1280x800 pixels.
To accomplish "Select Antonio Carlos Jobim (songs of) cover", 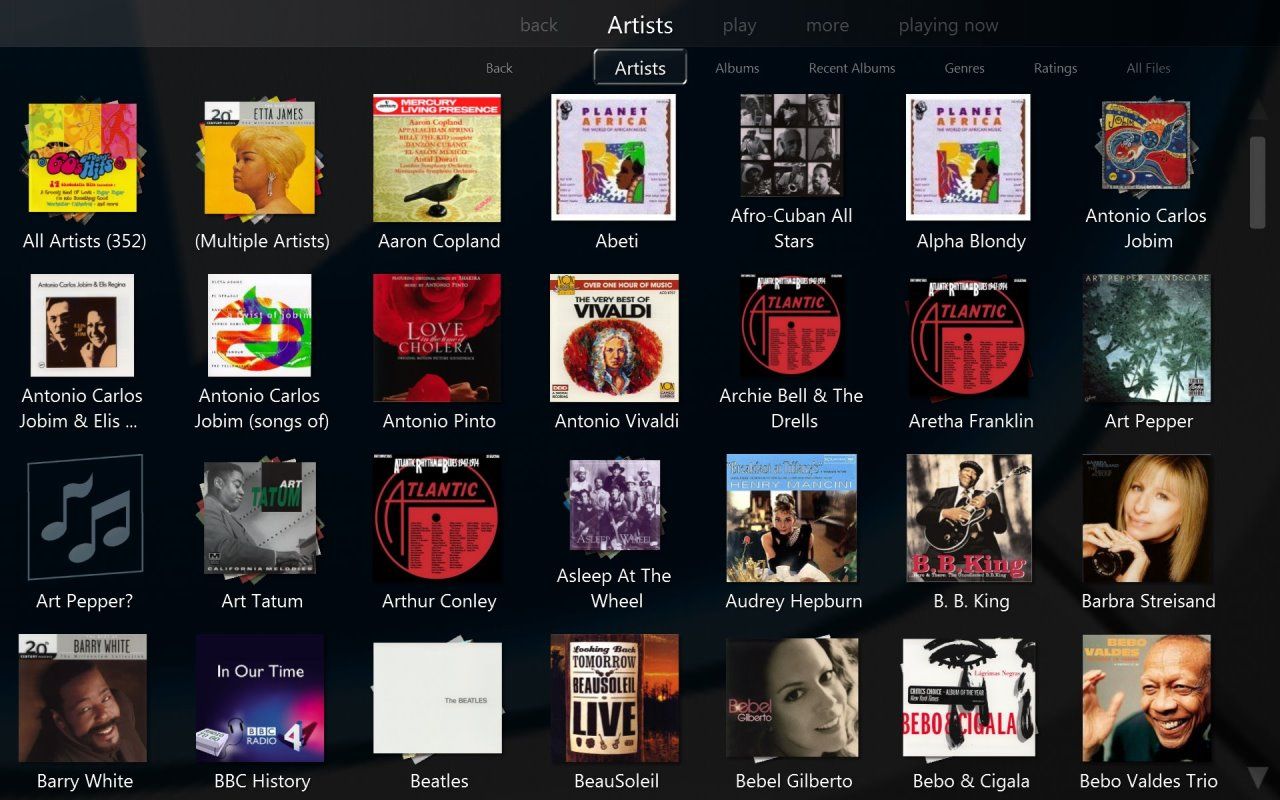I will (260, 325).
